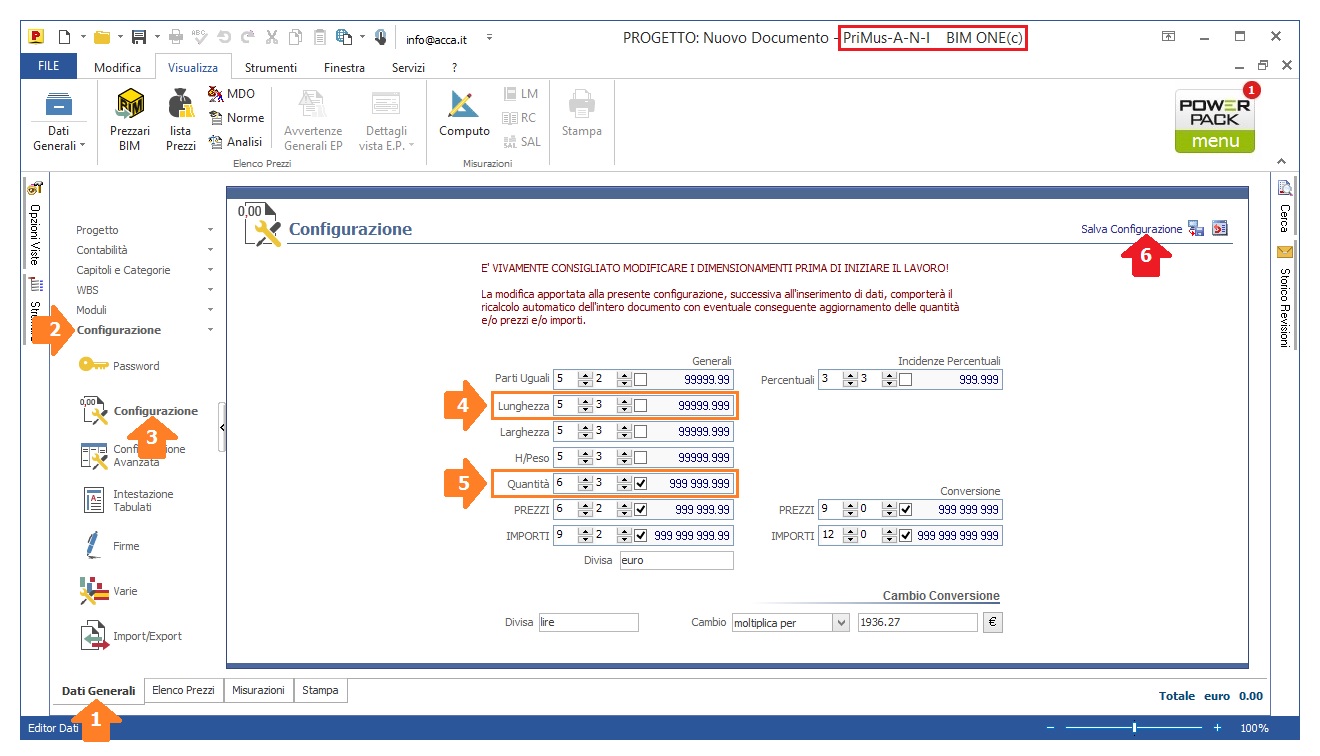This screenshot has height=756, width=1320.
Task: Click the zoom slider in the status bar
Action: coord(1133,728)
